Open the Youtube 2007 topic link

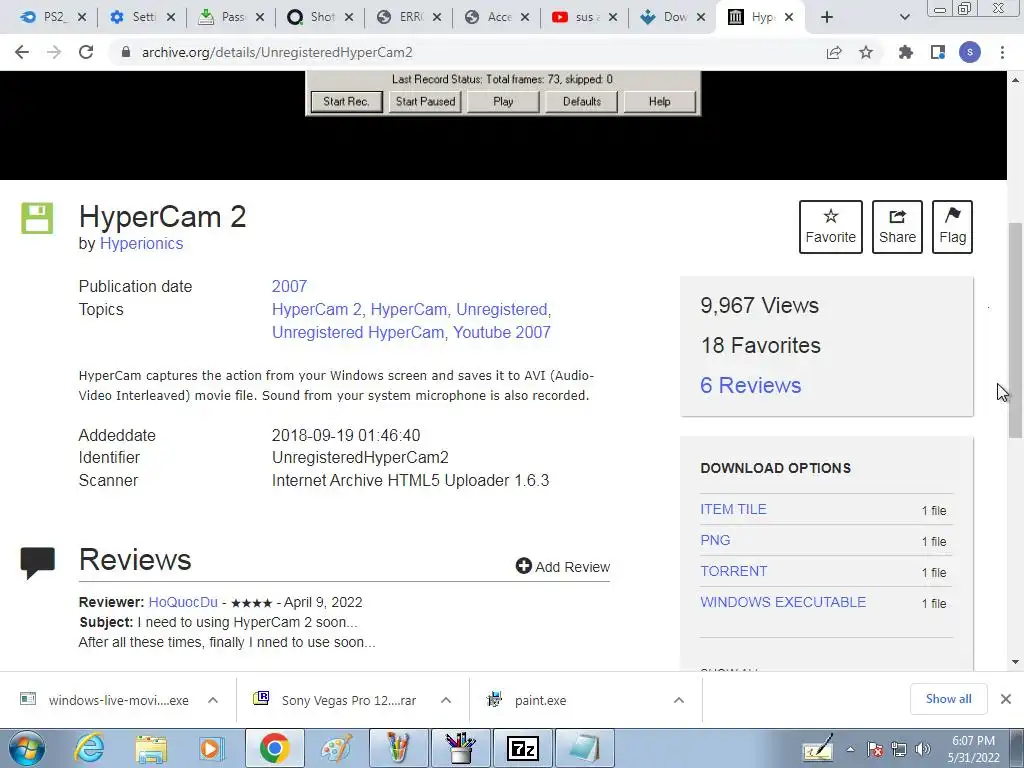click(x=502, y=332)
